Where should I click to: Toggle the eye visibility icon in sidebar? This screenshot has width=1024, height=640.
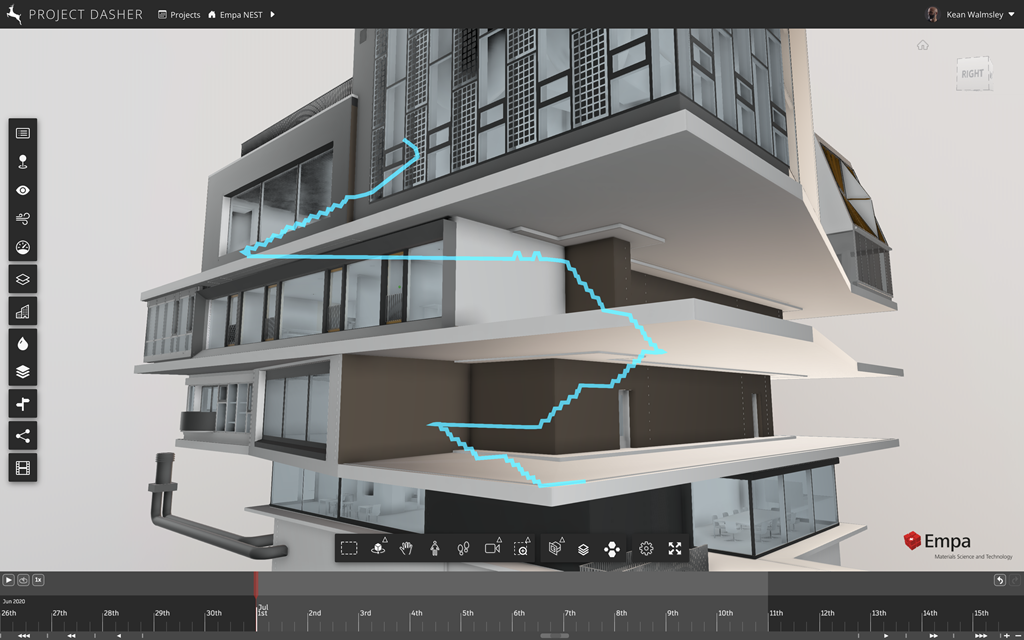click(23, 190)
